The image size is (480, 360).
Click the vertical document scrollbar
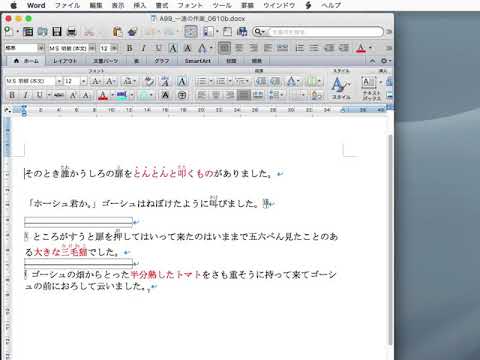390,239
